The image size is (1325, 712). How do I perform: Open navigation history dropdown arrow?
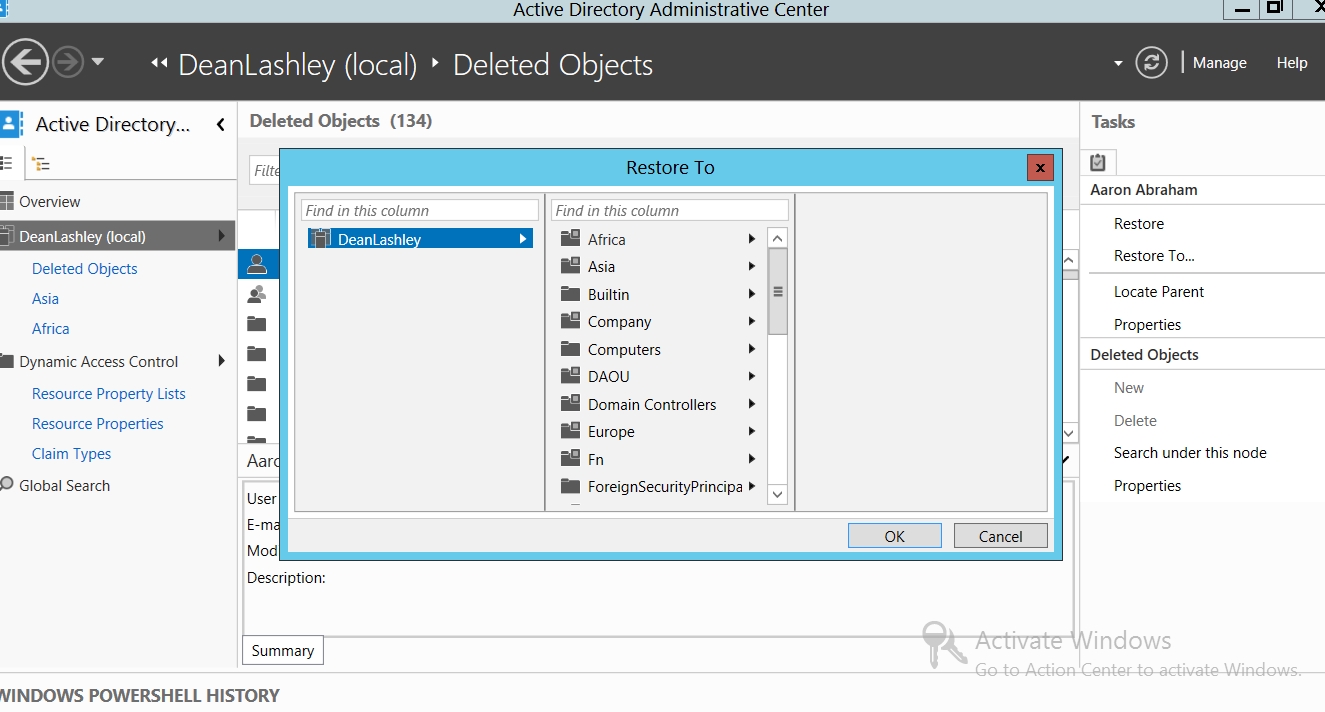click(98, 62)
